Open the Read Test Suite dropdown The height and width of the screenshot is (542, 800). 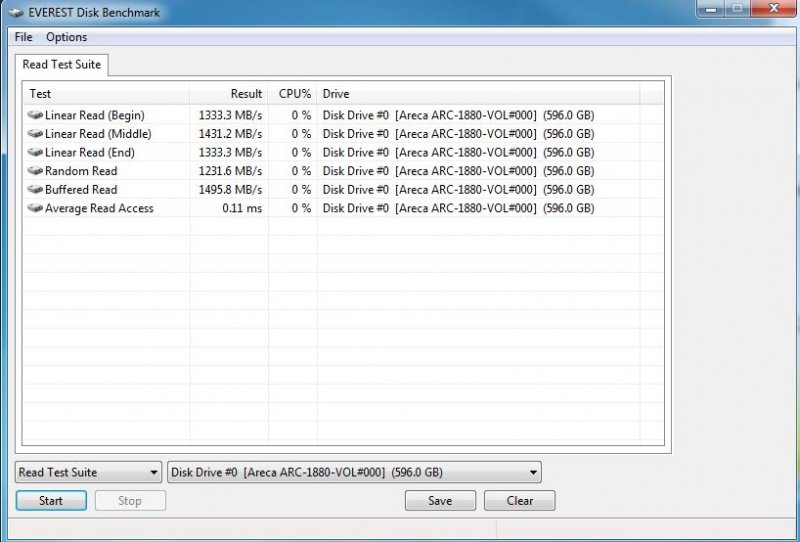[x=88, y=472]
